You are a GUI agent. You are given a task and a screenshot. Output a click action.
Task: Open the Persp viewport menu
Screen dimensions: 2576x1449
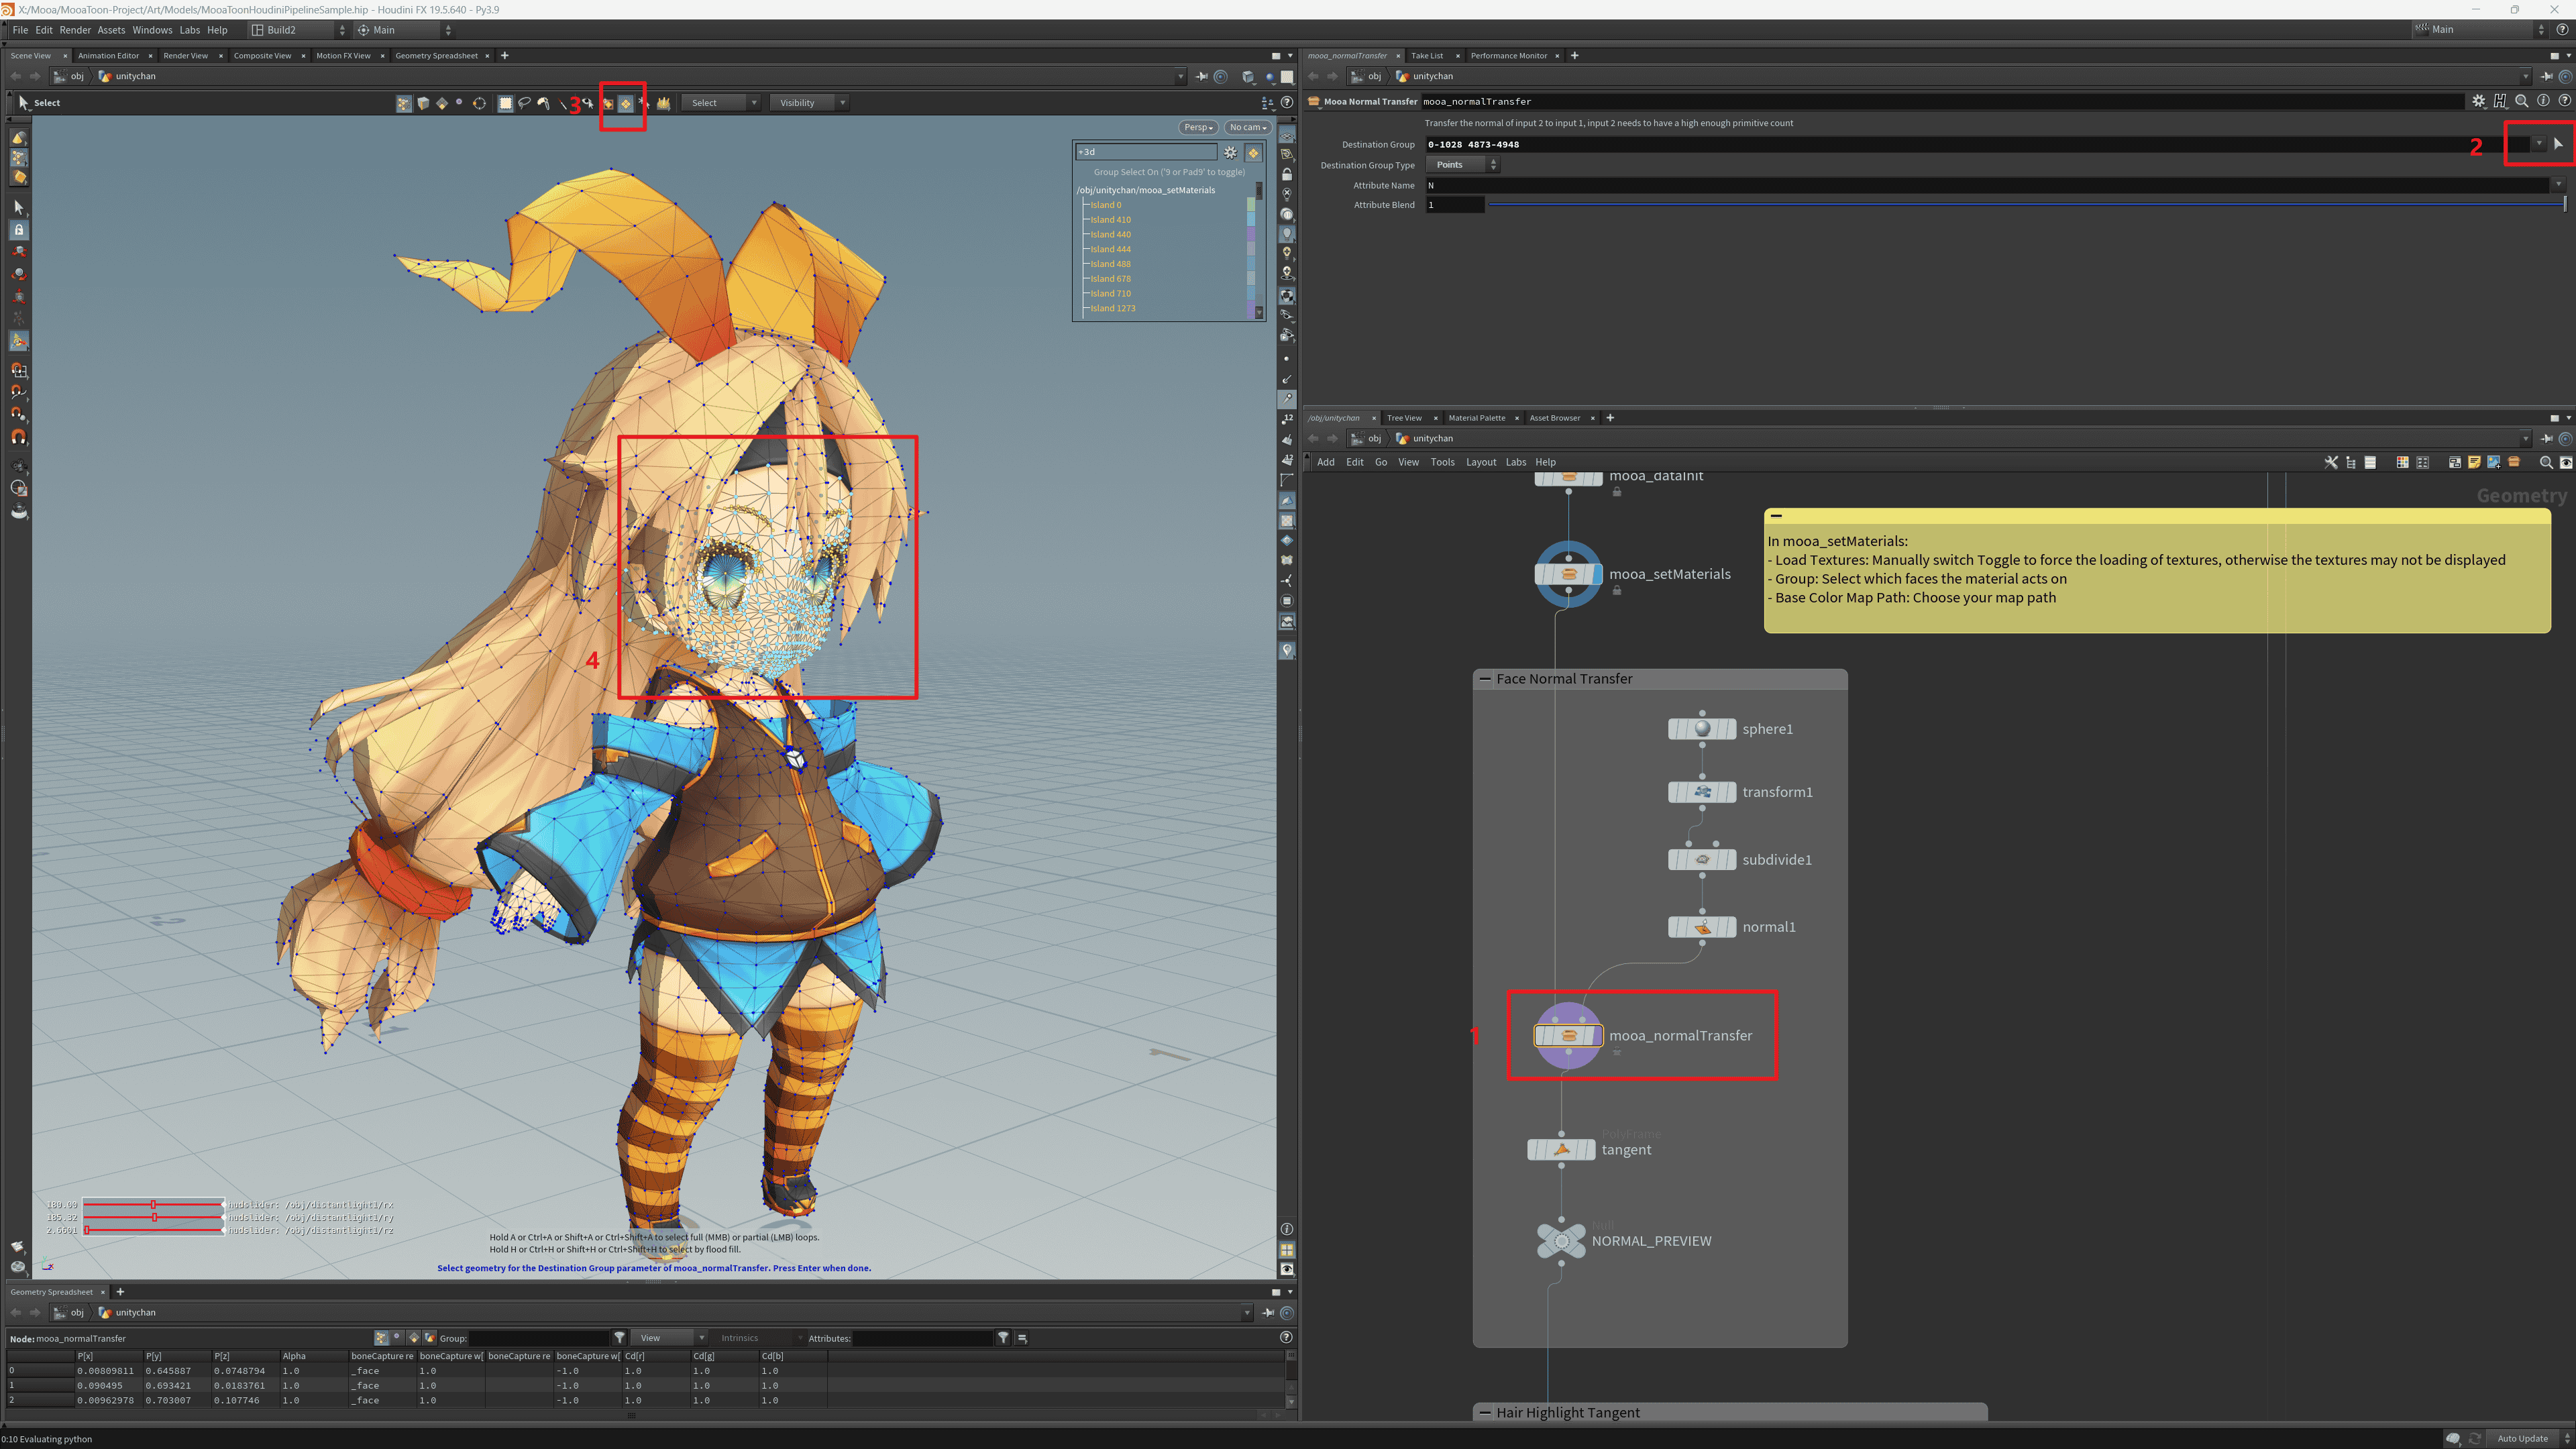click(1198, 128)
